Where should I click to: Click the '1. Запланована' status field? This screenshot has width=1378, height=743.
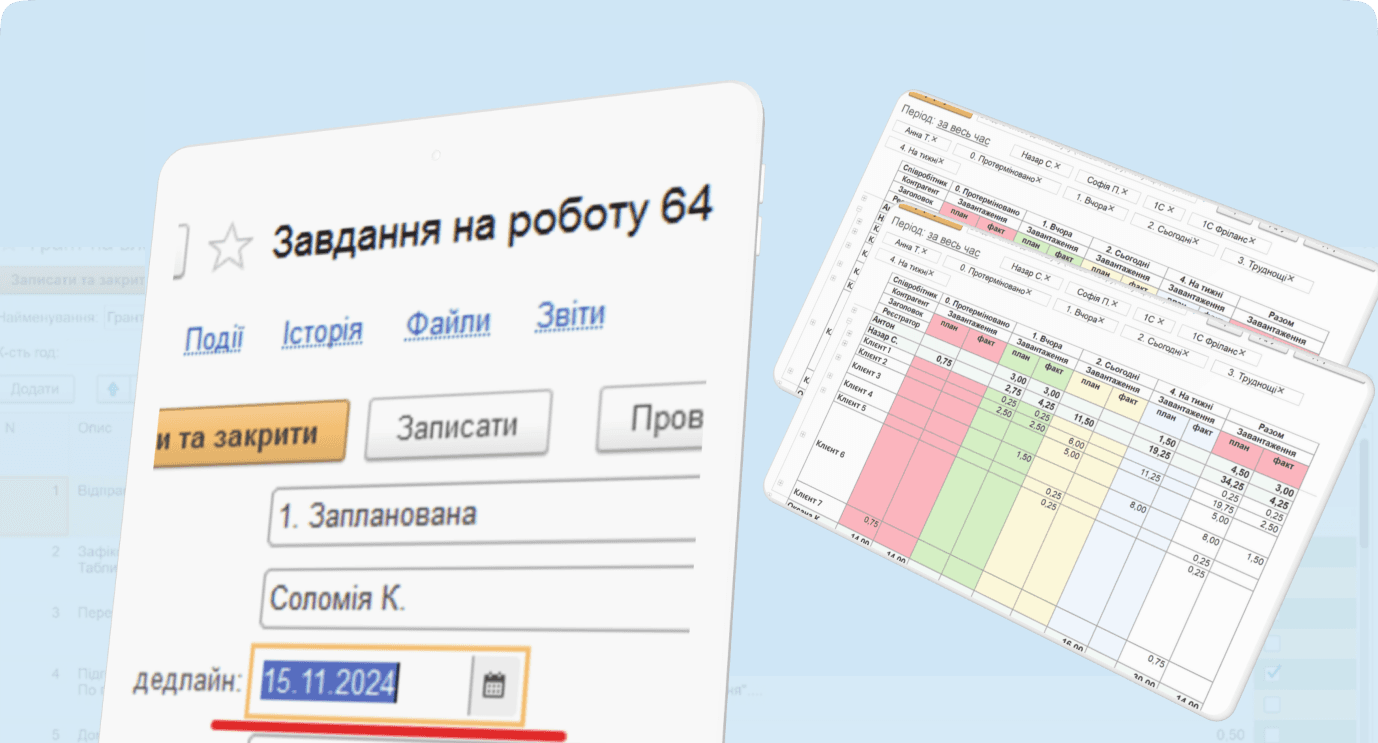point(483,514)
